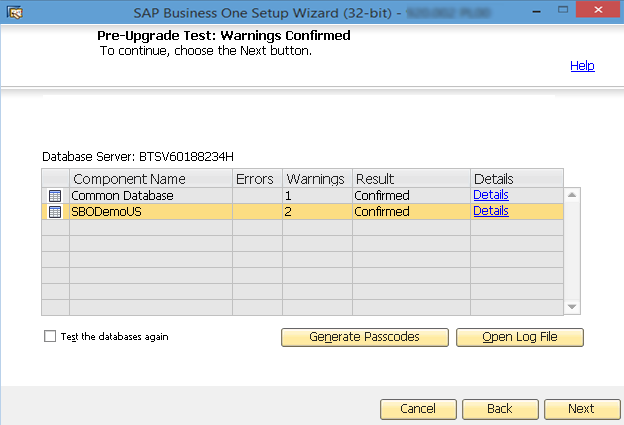Open Details link for SBODemoUS
624x425 pixels.
pos(491,211)
